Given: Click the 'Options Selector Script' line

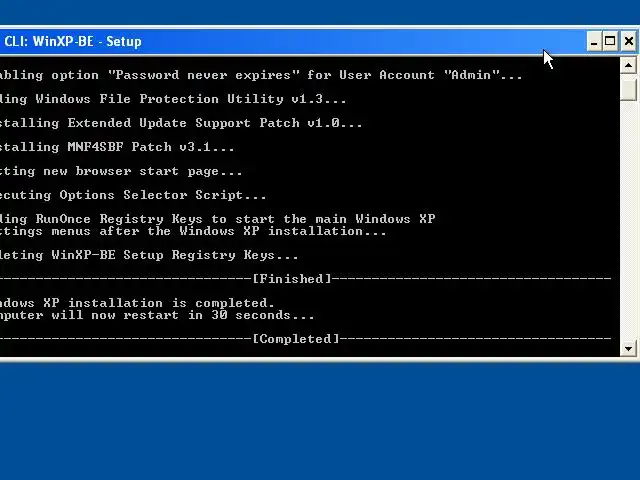Looking at the screenshot, I should [133, 195].
